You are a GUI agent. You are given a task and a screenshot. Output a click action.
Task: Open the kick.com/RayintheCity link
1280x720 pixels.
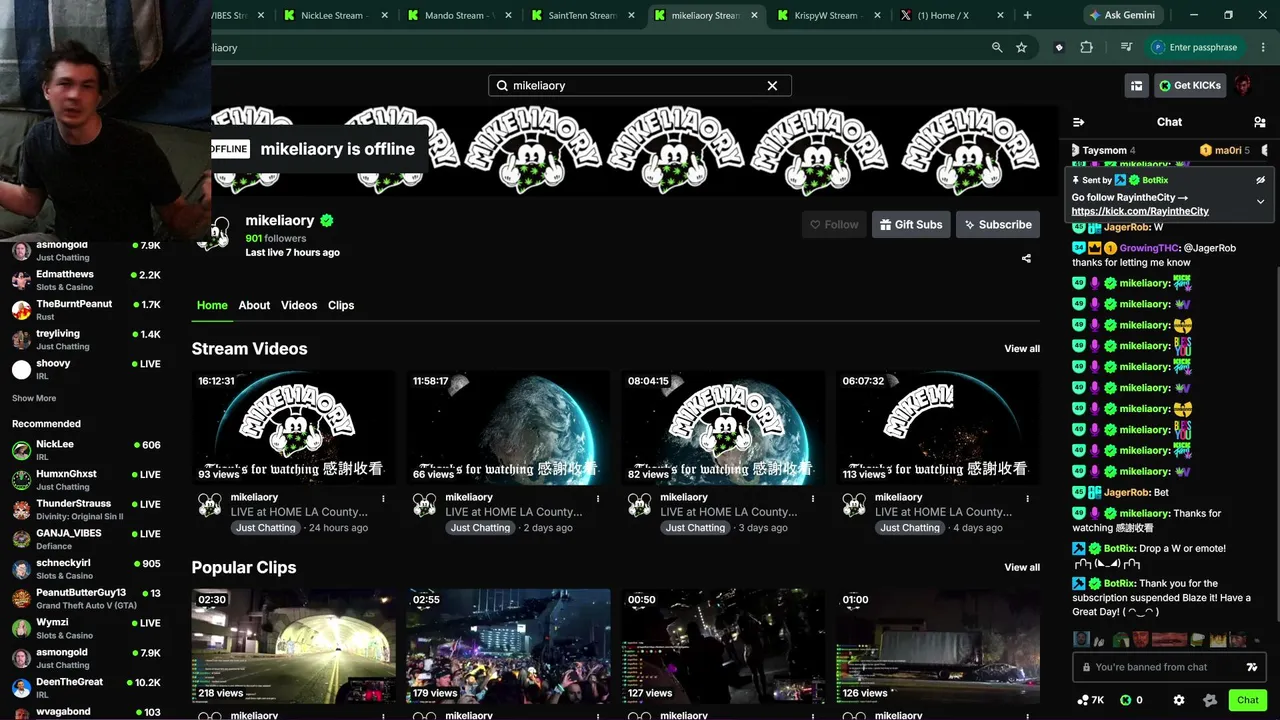point(1140,211)
